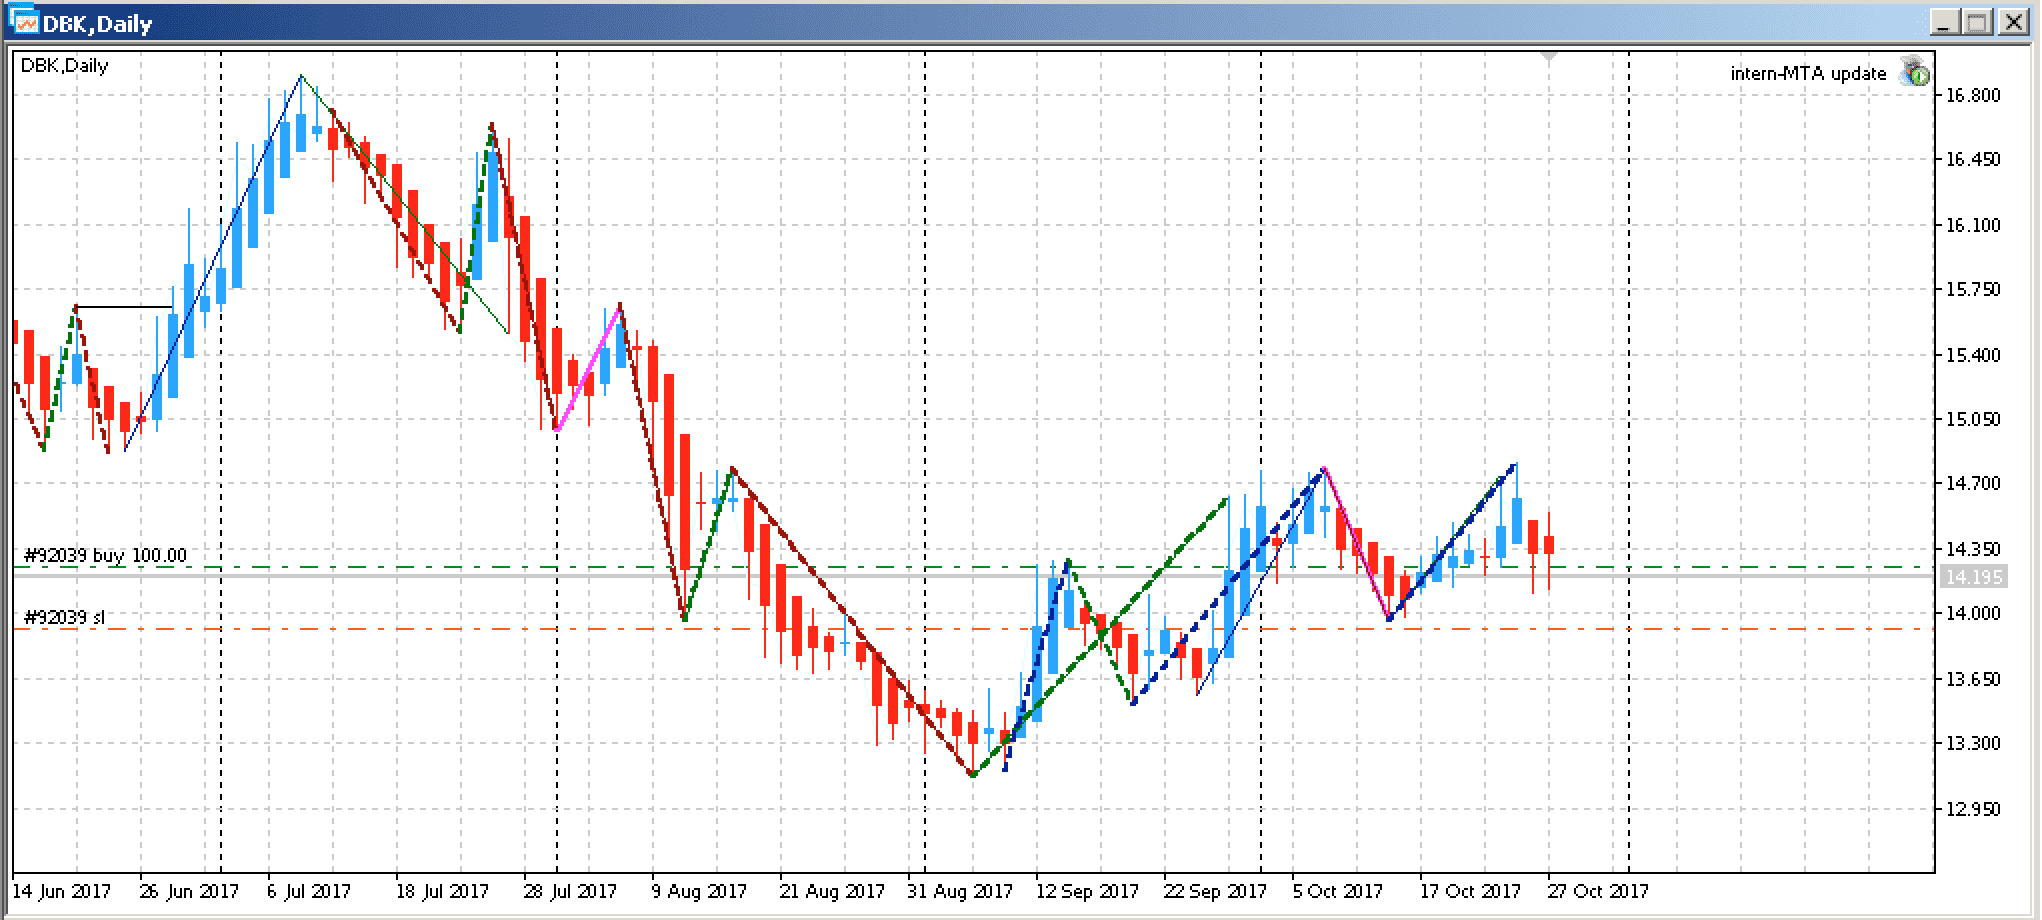Image resolution: width=2042 pixels, height=920 pixels.
Task: Click the 13.300 price scale value
Action: (1973, 744)
